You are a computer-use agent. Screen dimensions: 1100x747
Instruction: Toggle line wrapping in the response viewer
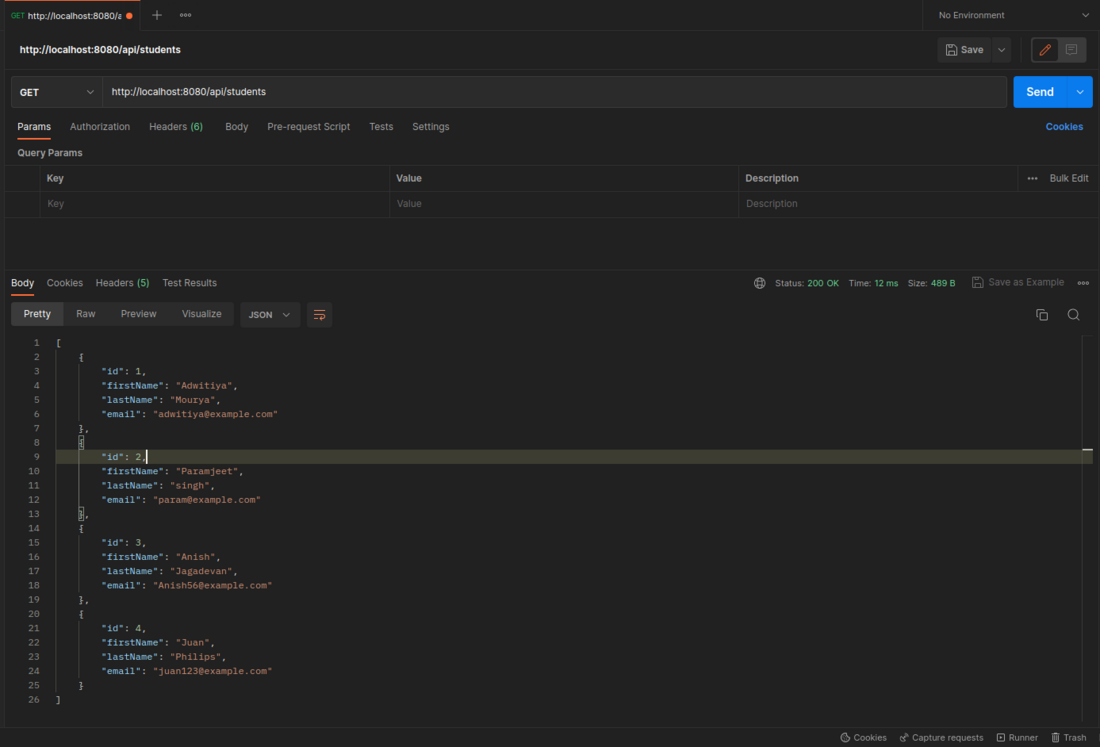[318, 314]
